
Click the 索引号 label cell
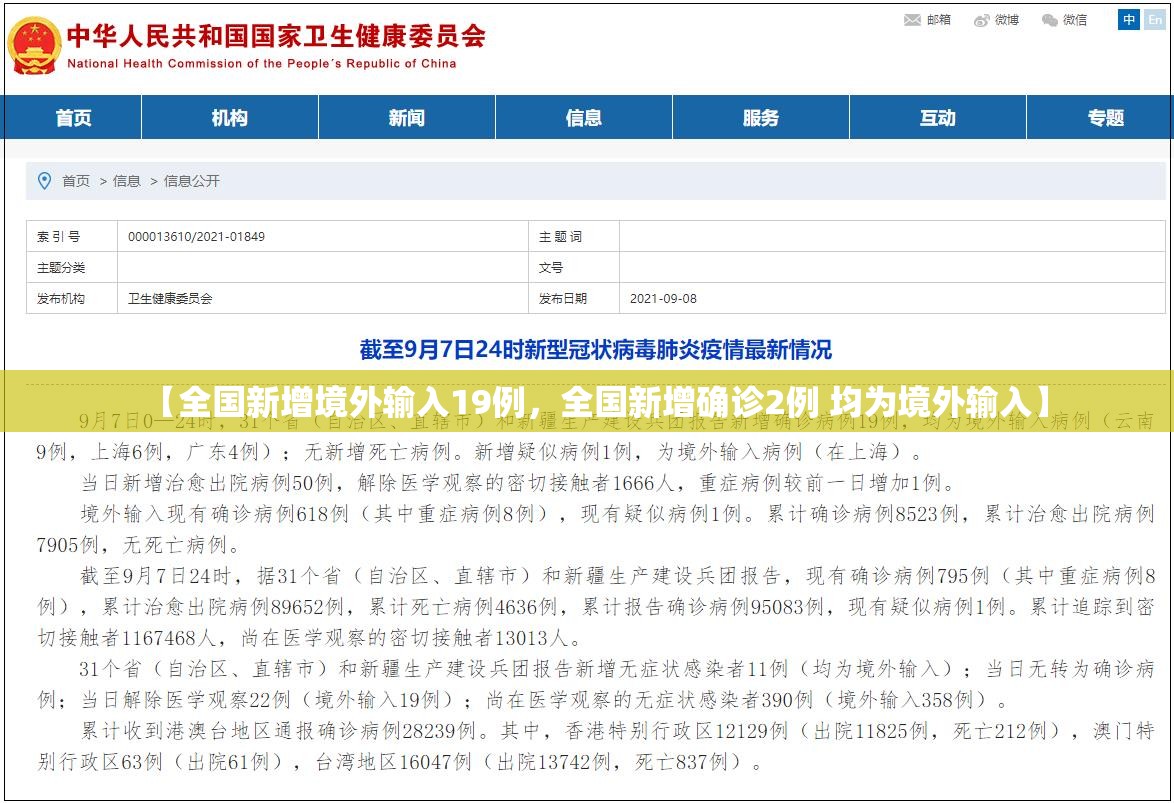pyautogui.click(x=72, y=237)
